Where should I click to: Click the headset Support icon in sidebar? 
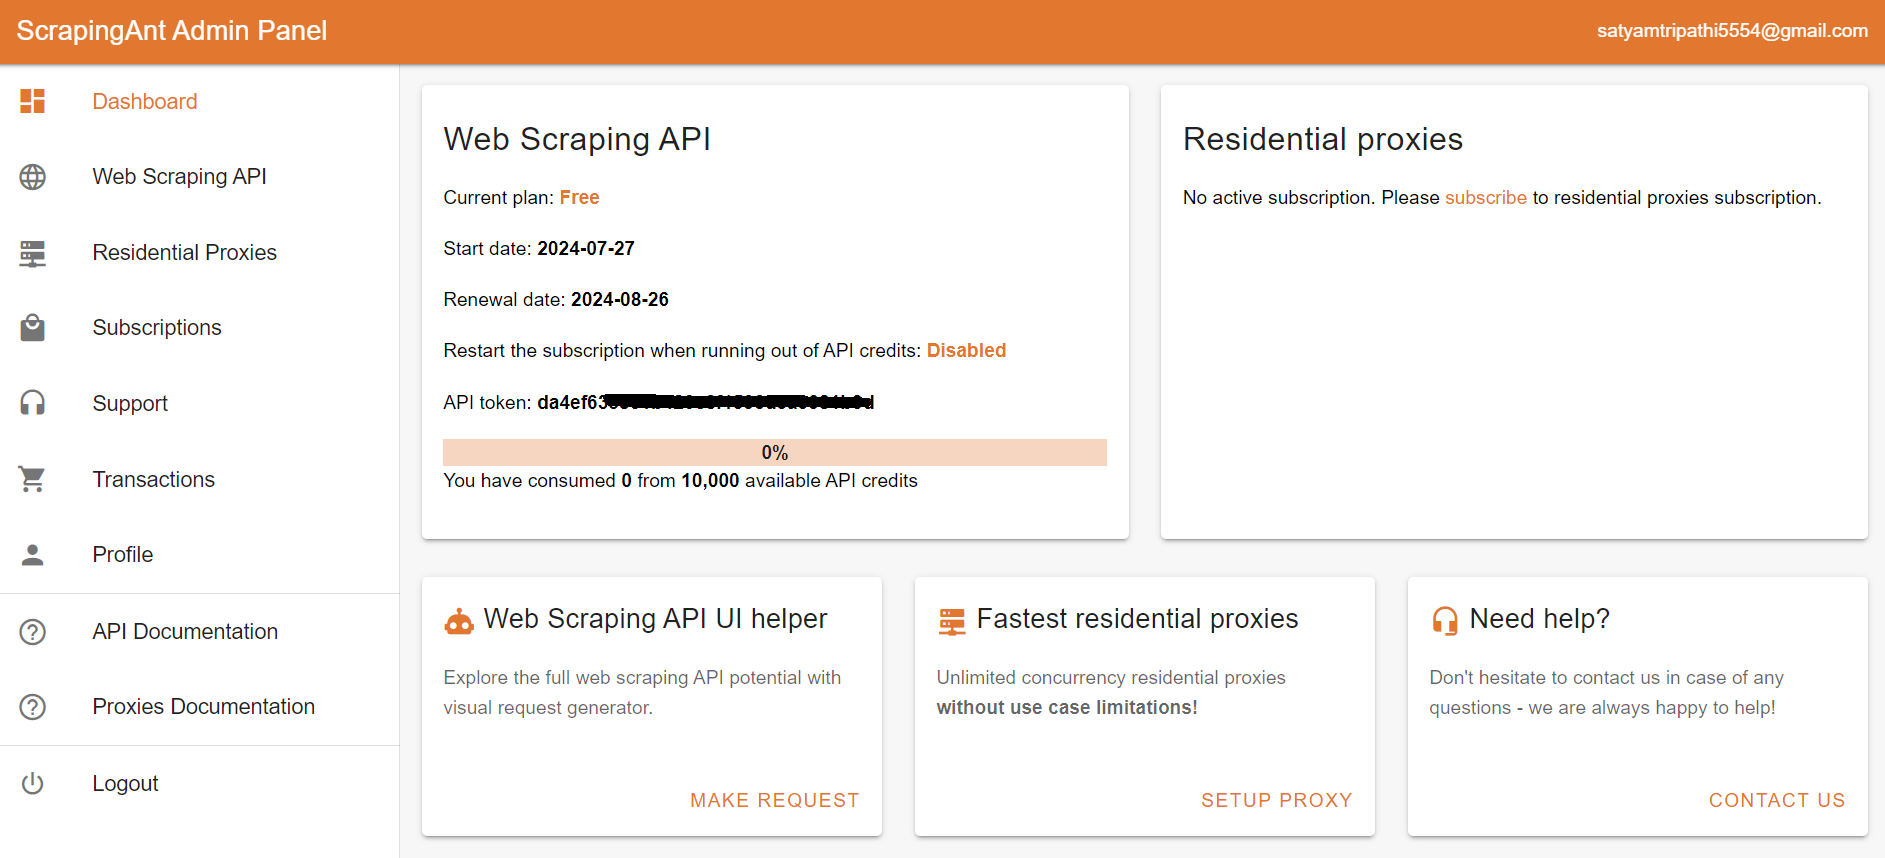pyautogui.click(x=32, y=403)
